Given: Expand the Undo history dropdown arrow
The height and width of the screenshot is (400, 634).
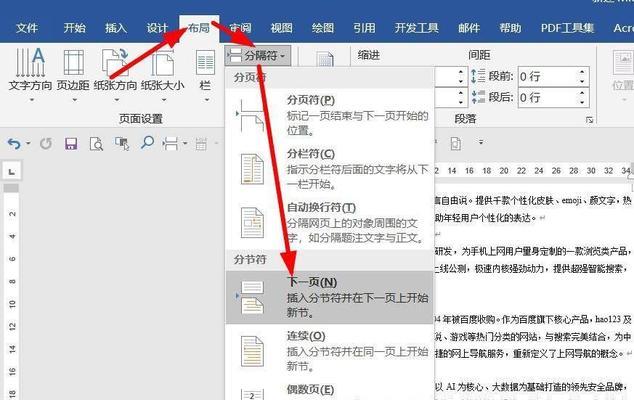Looking at the screenshot, I should coord(28,143).
